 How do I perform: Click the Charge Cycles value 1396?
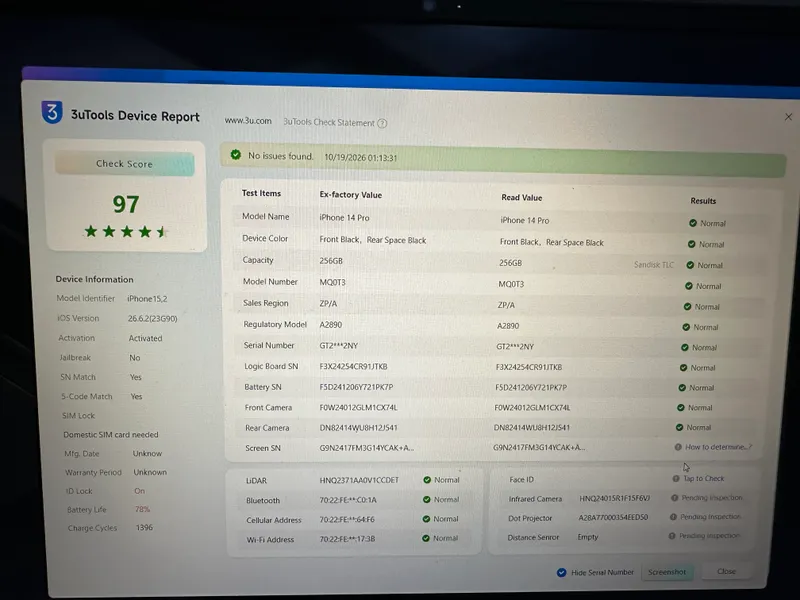pyautogui.click(x=144, y=528)
